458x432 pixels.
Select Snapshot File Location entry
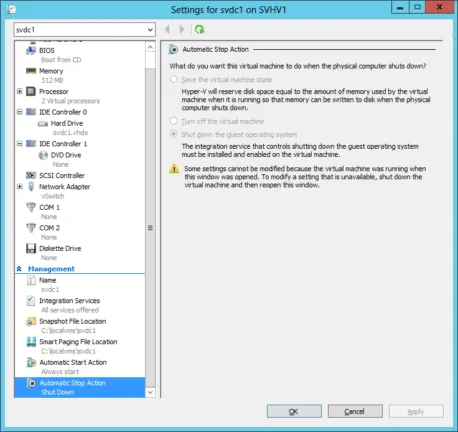point(73,321)
